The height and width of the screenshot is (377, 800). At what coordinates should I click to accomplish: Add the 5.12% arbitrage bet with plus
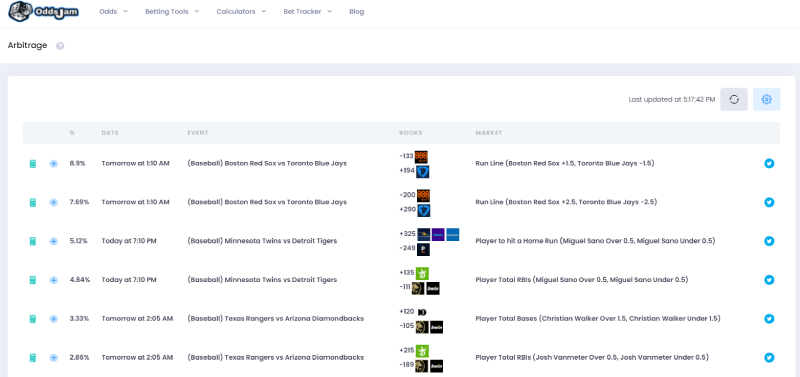(x=54, y=241)
